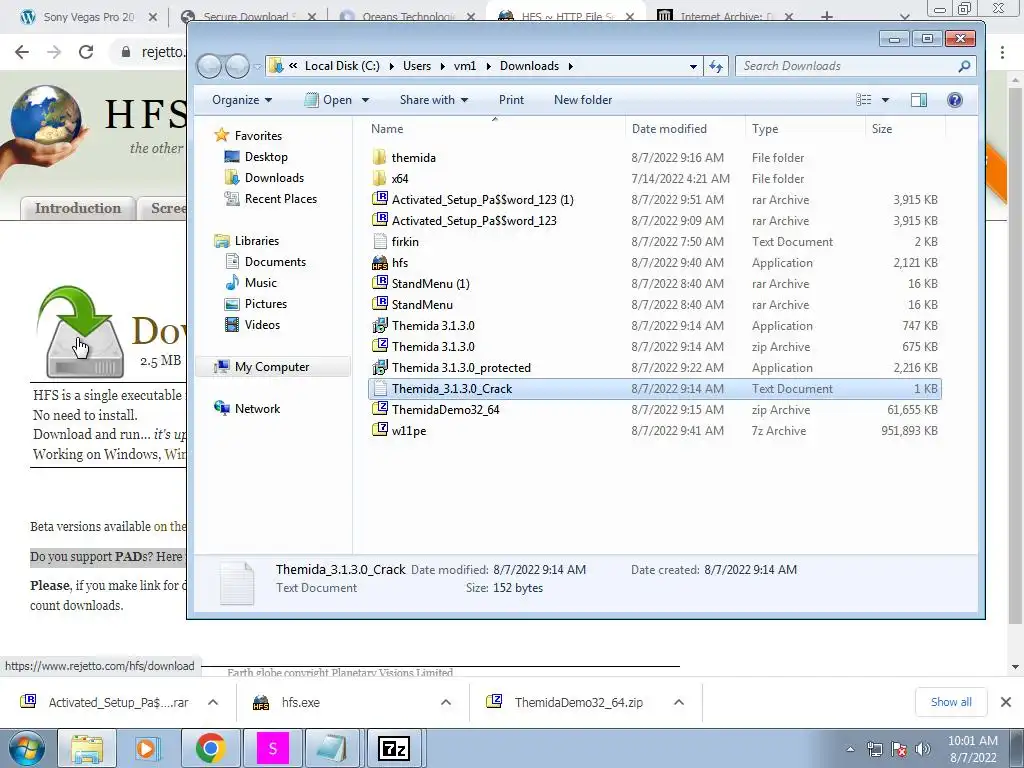Open Windows Explorer from the taskbar
This screenshot has height=768, width=1024.
click(x=87, y=748)
